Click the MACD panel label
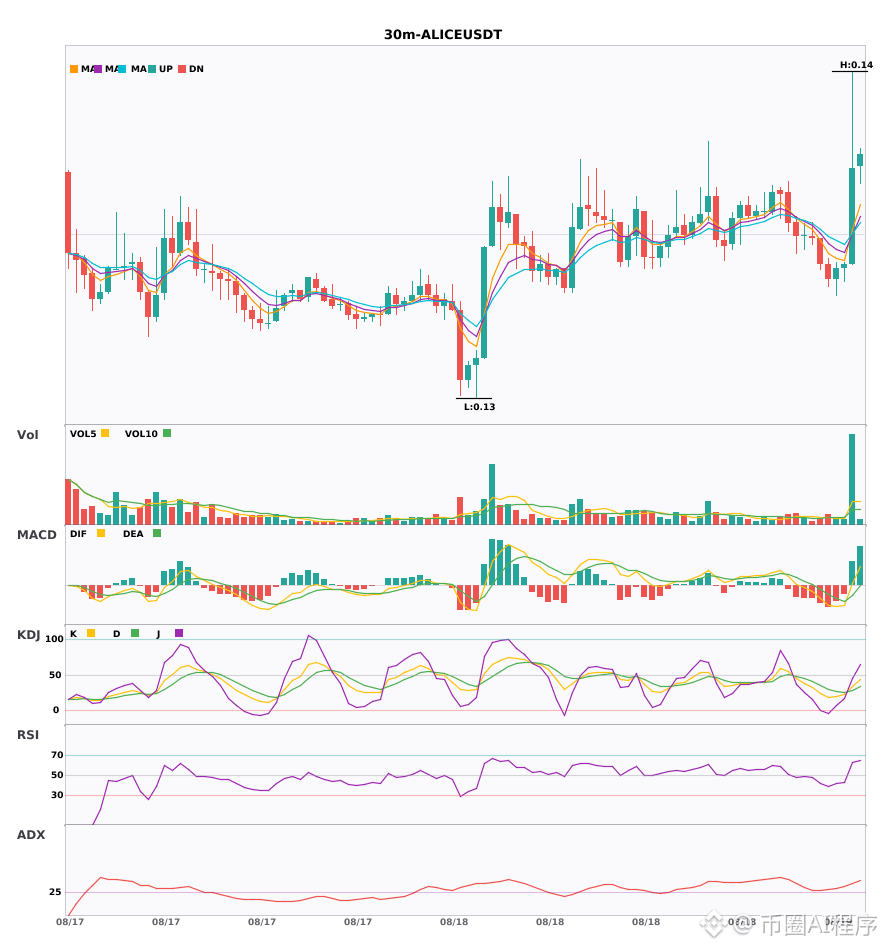This screenshot has height=950, width=885. point(36,535)
